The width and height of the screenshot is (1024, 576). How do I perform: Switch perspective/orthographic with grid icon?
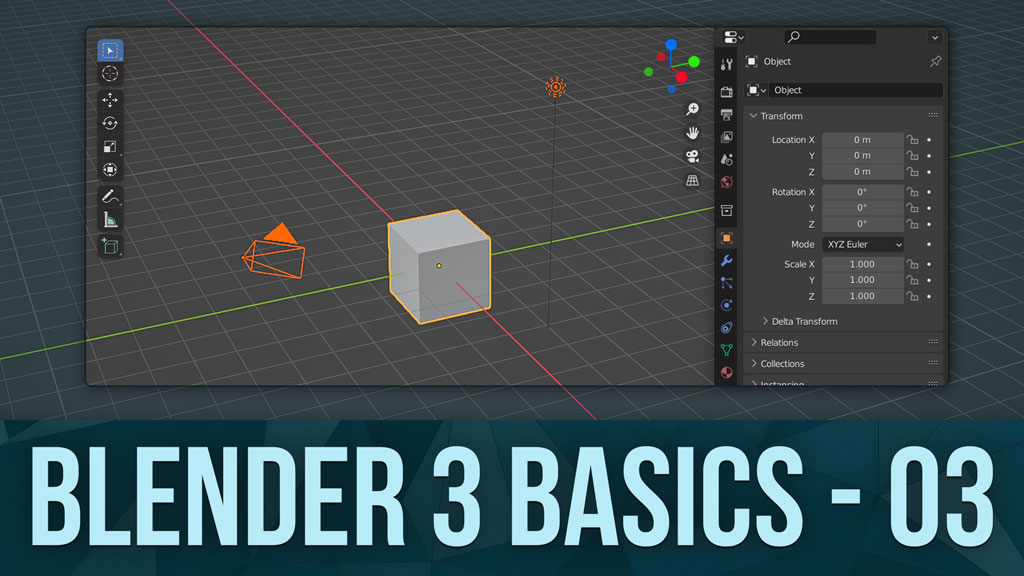(692, 180)
